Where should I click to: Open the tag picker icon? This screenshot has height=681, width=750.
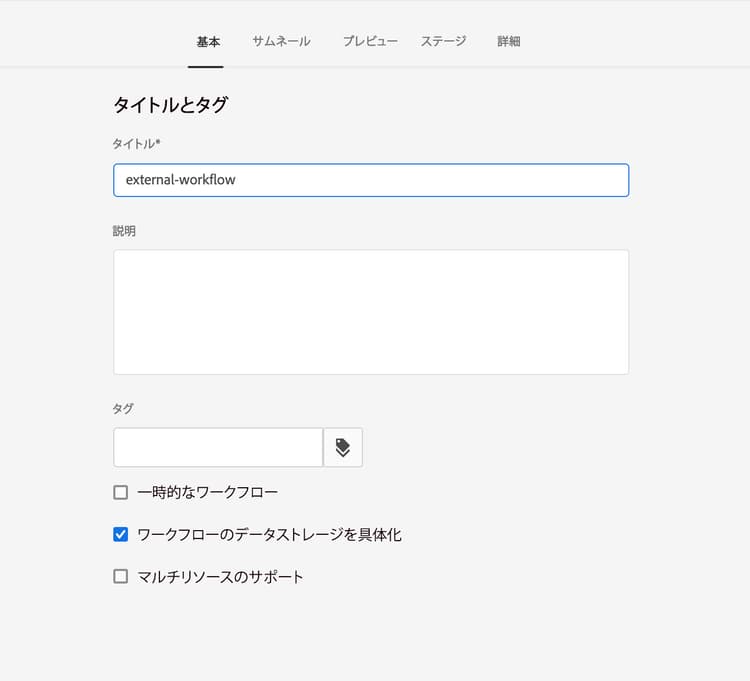point(343,448)
